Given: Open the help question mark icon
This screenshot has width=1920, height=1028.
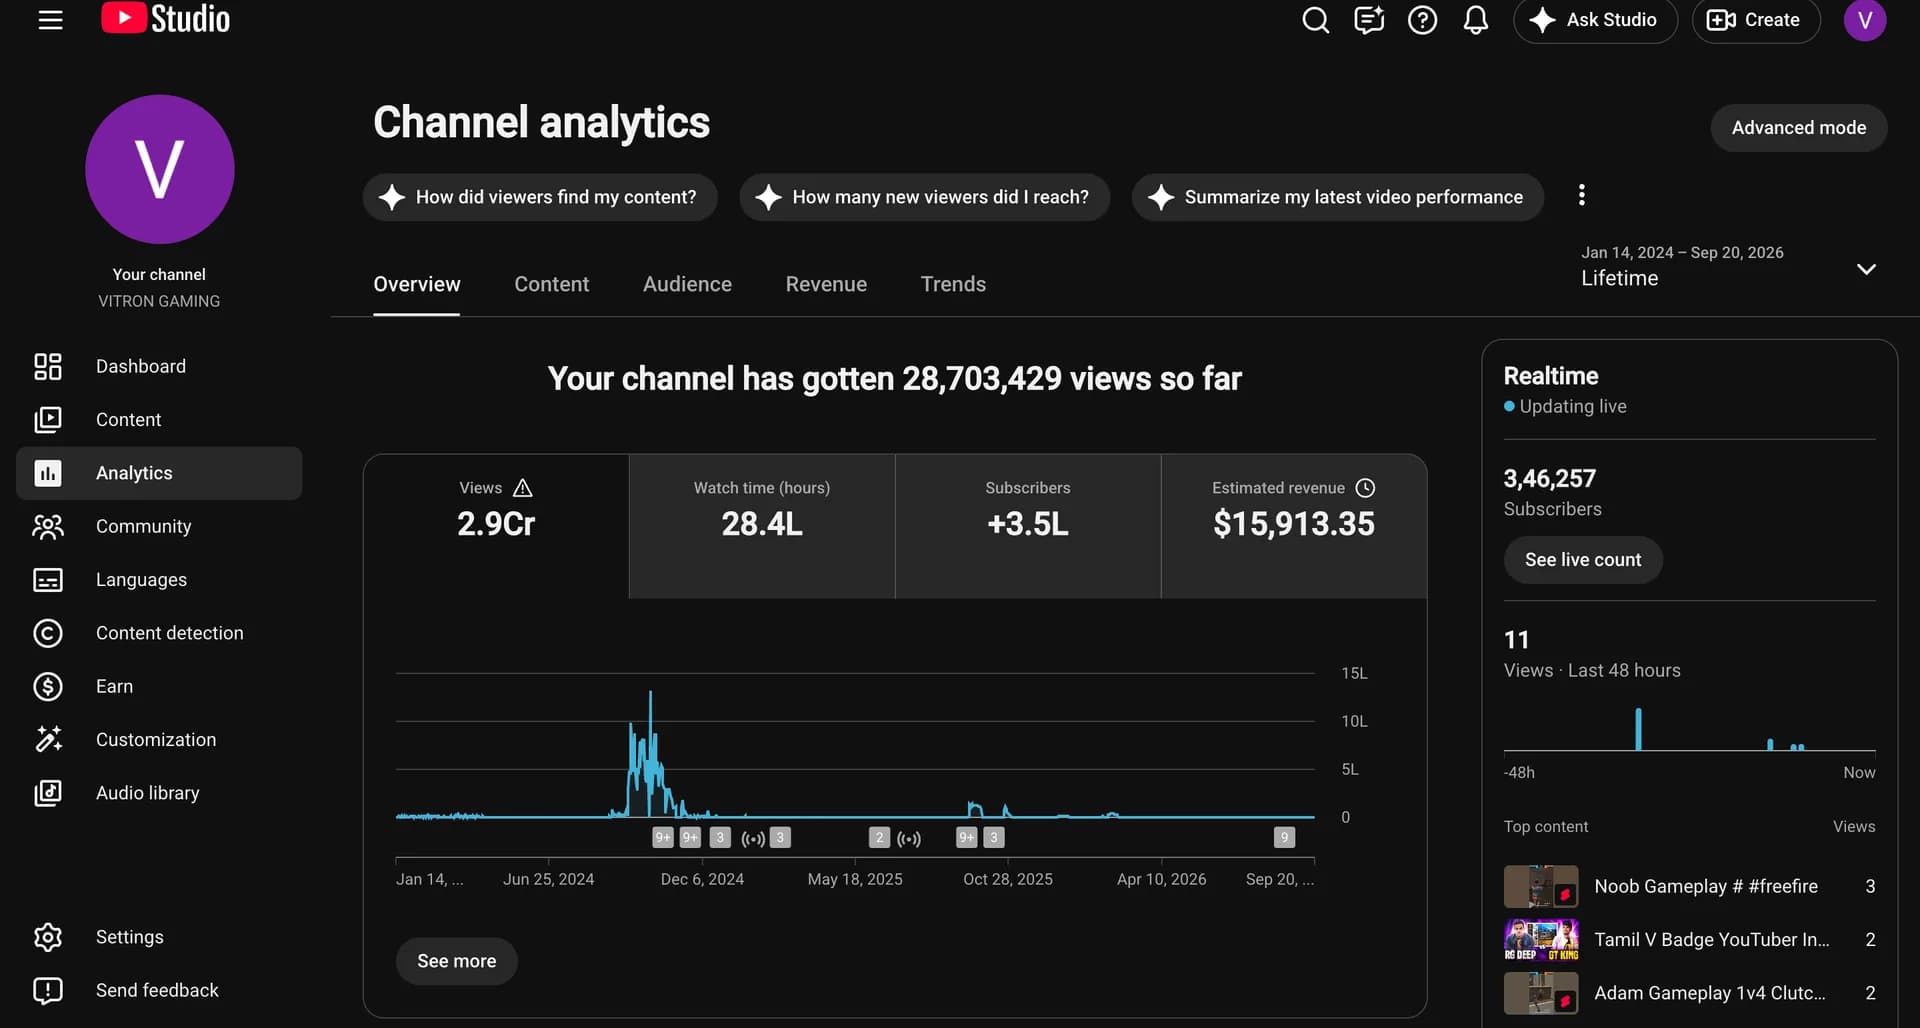Looking at the screenshot, I should [1422, 20].
